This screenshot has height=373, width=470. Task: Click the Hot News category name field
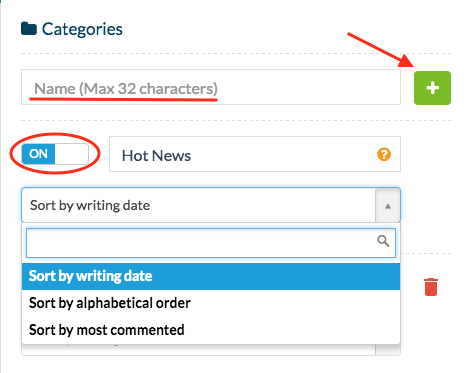point(255,154)
